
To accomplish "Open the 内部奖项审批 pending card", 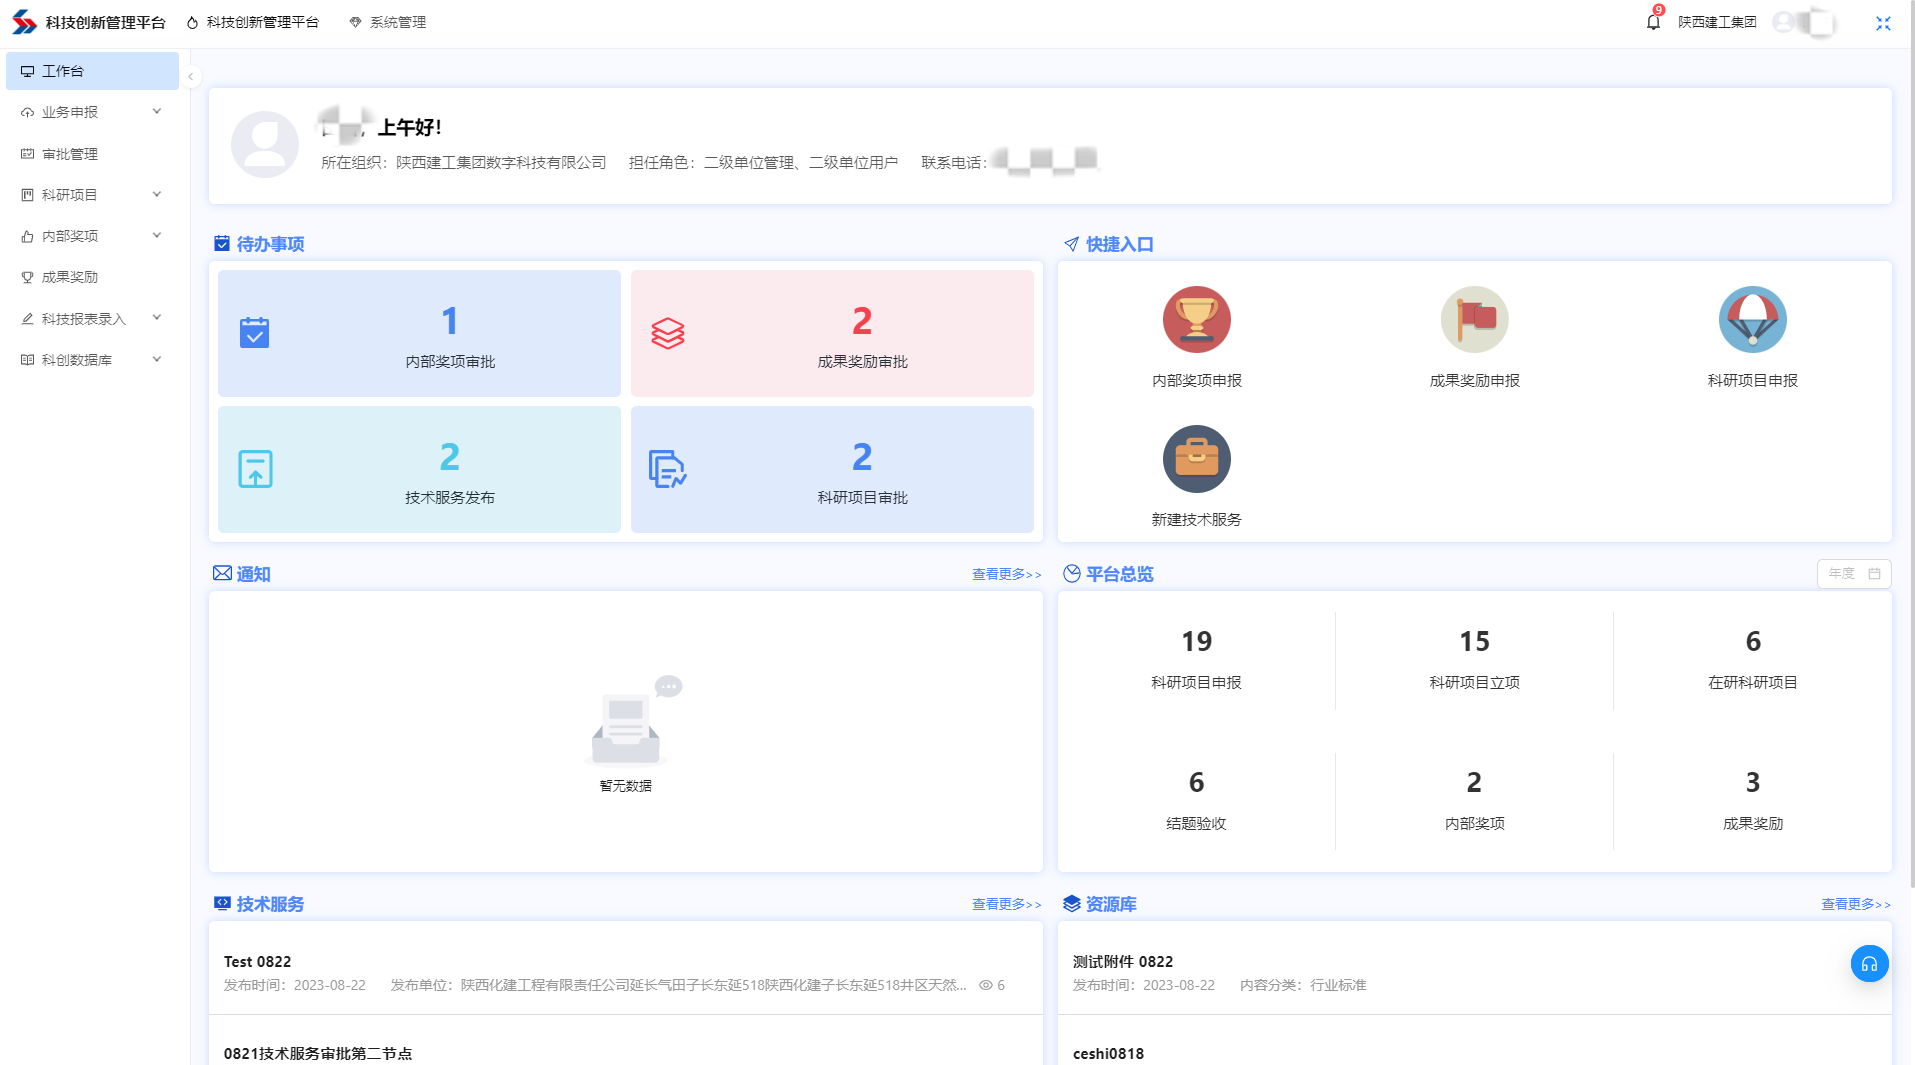I will point(419,333).
